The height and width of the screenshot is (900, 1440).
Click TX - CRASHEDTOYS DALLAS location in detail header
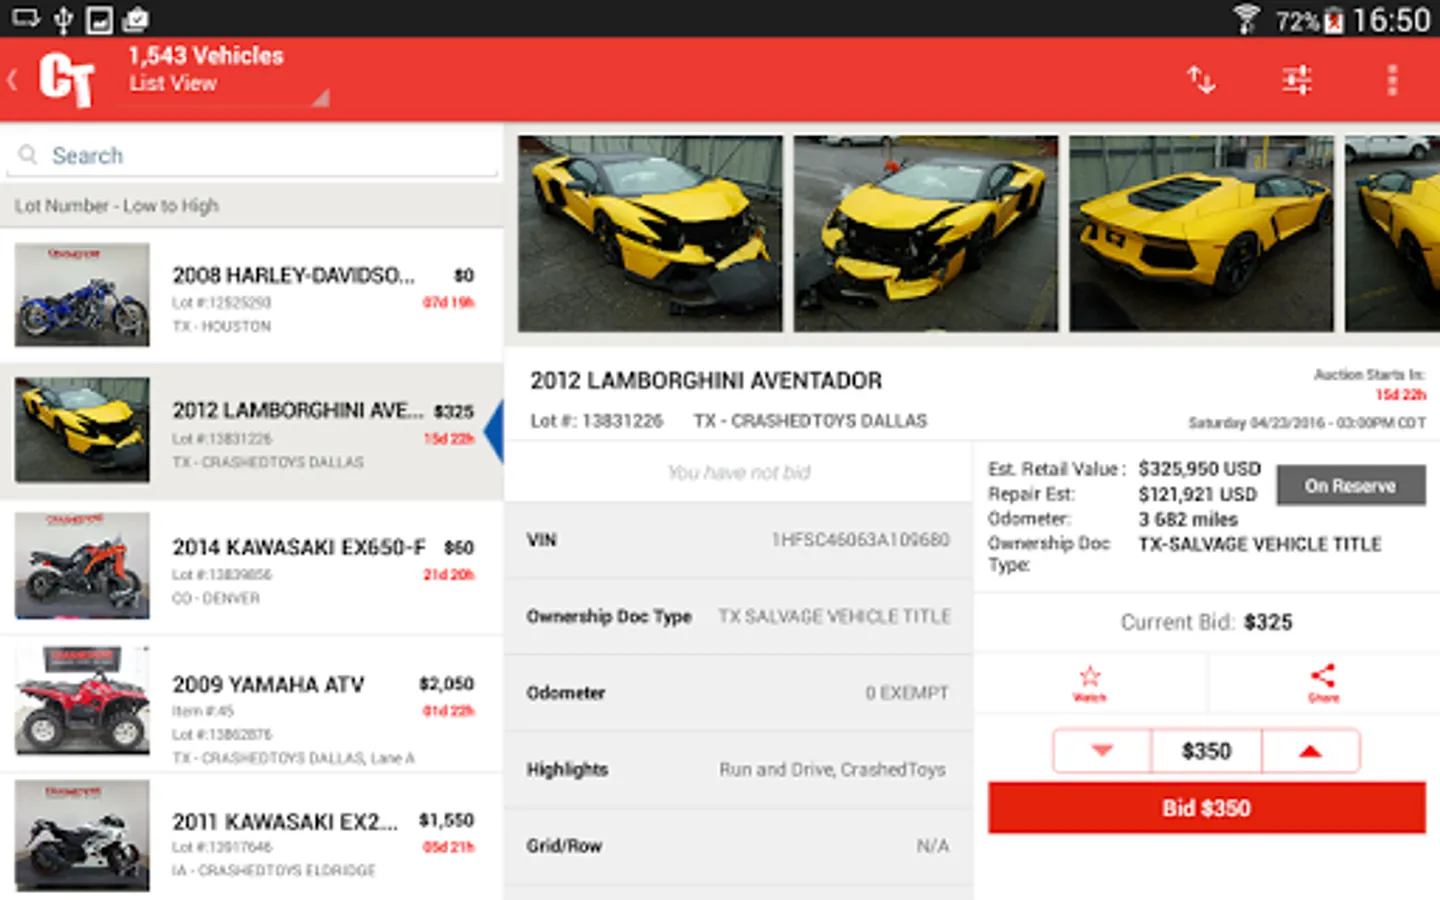811,421
